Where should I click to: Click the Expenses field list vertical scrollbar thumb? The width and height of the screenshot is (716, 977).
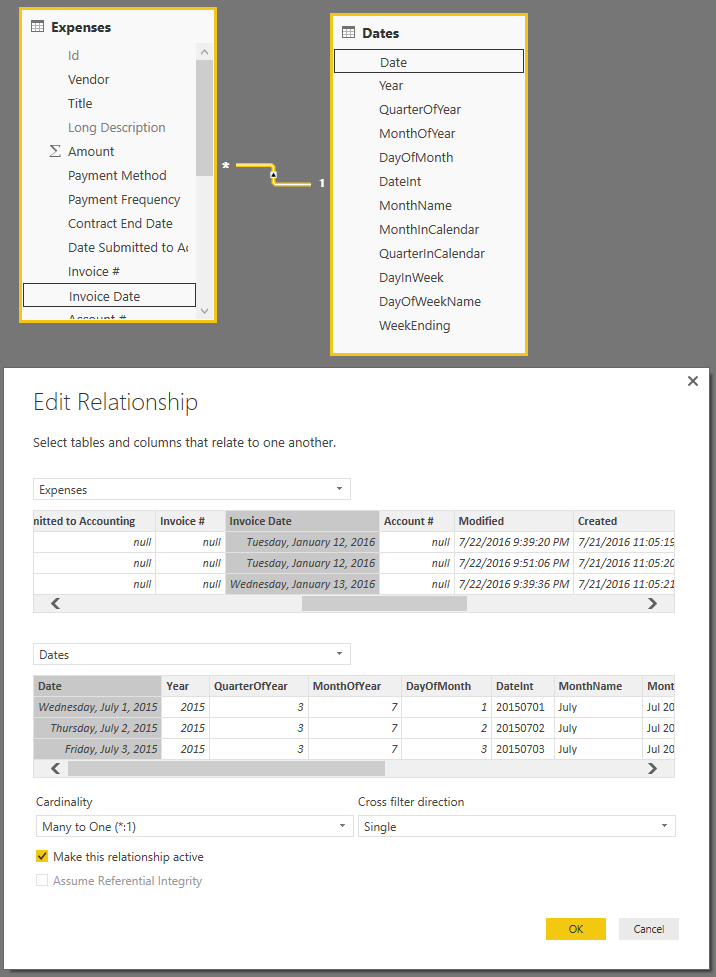point(204,118)
